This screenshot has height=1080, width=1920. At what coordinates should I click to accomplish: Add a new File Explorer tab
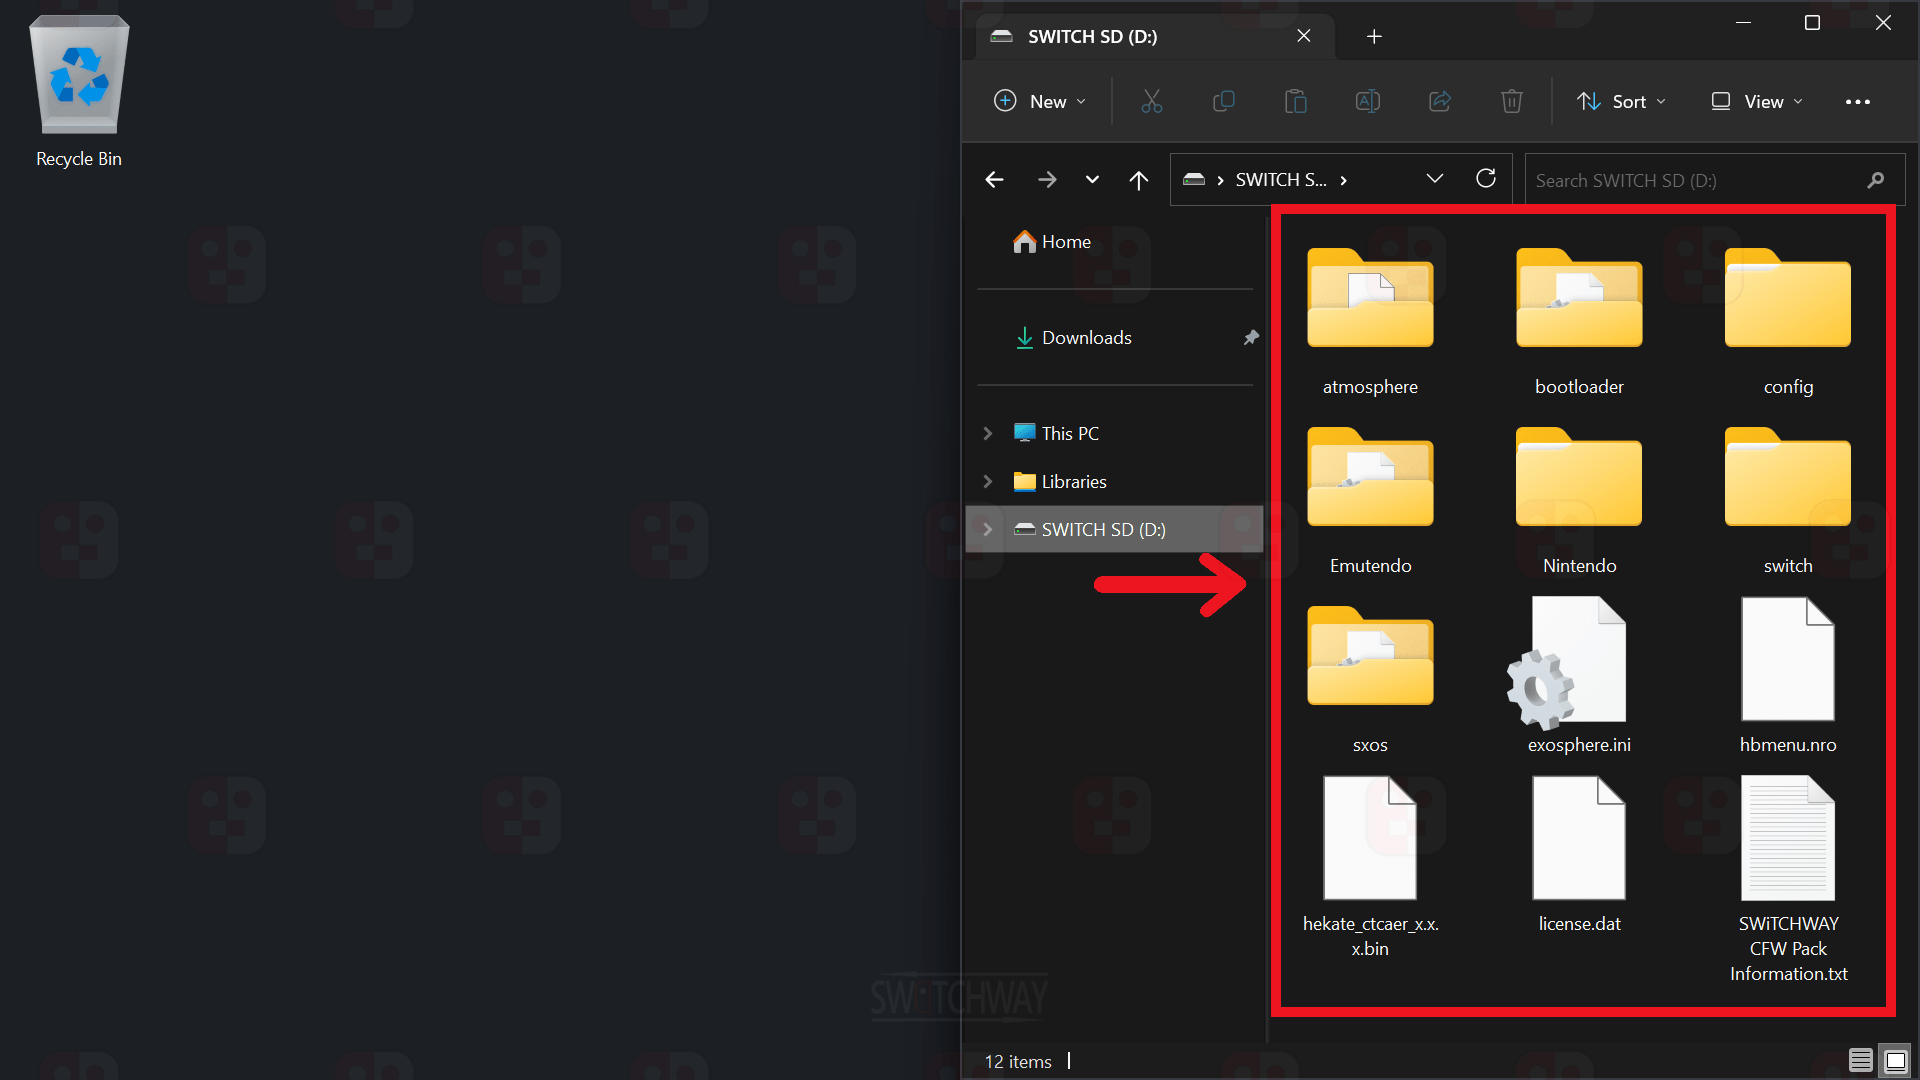1374,36
